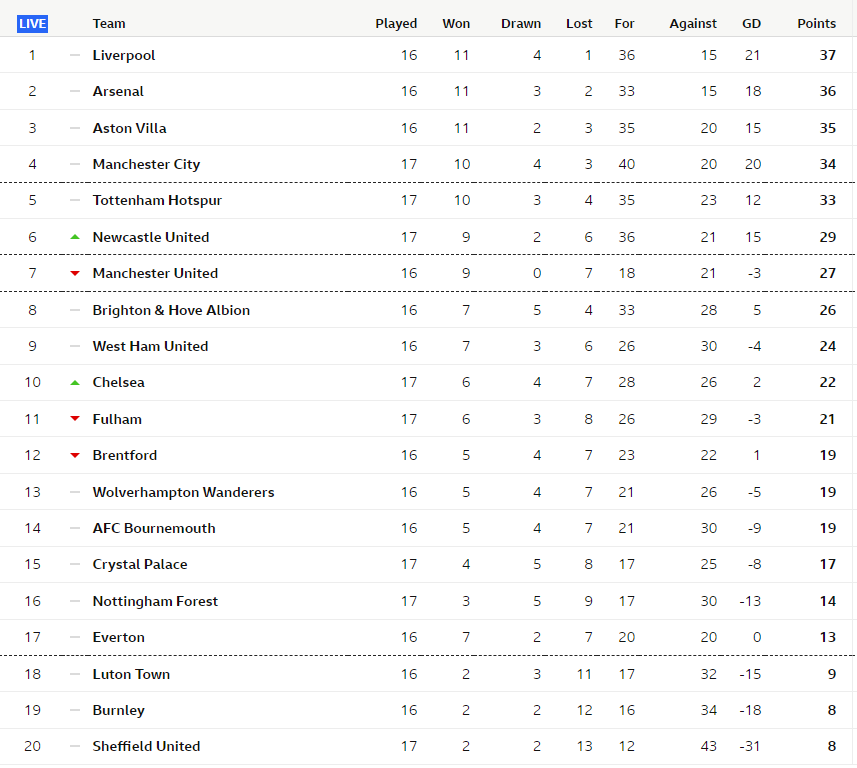The width and height of the screenshot is (857, 768).
Task: Open the Everton team link
Action: [119, 637]
